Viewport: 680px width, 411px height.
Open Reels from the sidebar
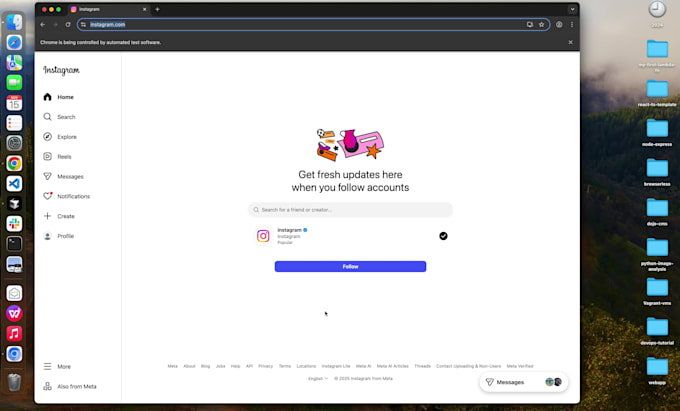[x=57, y=157]
